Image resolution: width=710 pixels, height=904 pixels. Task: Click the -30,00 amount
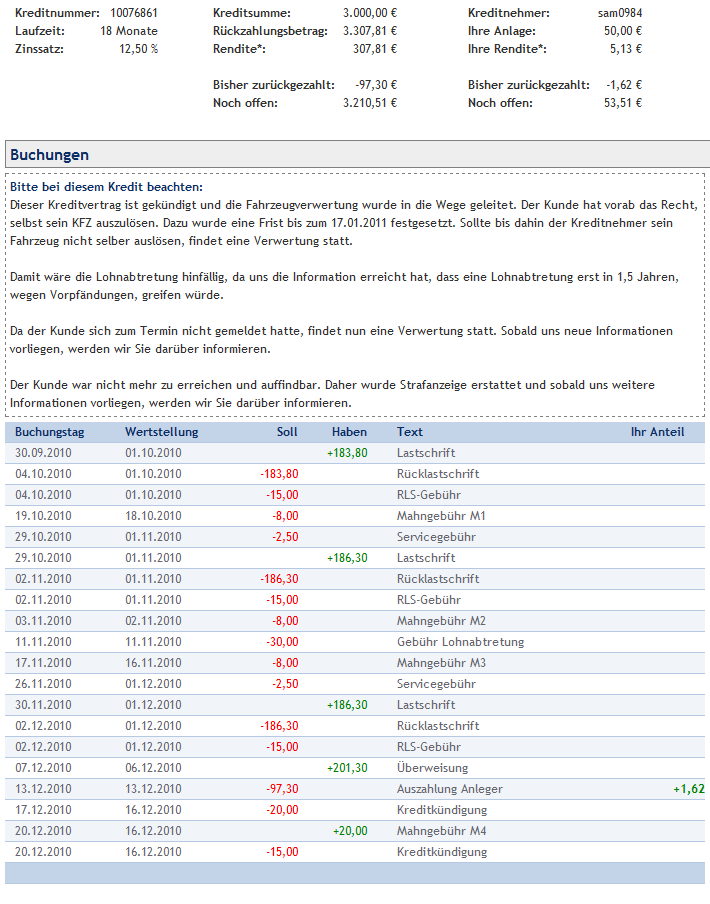pos(282,642)
